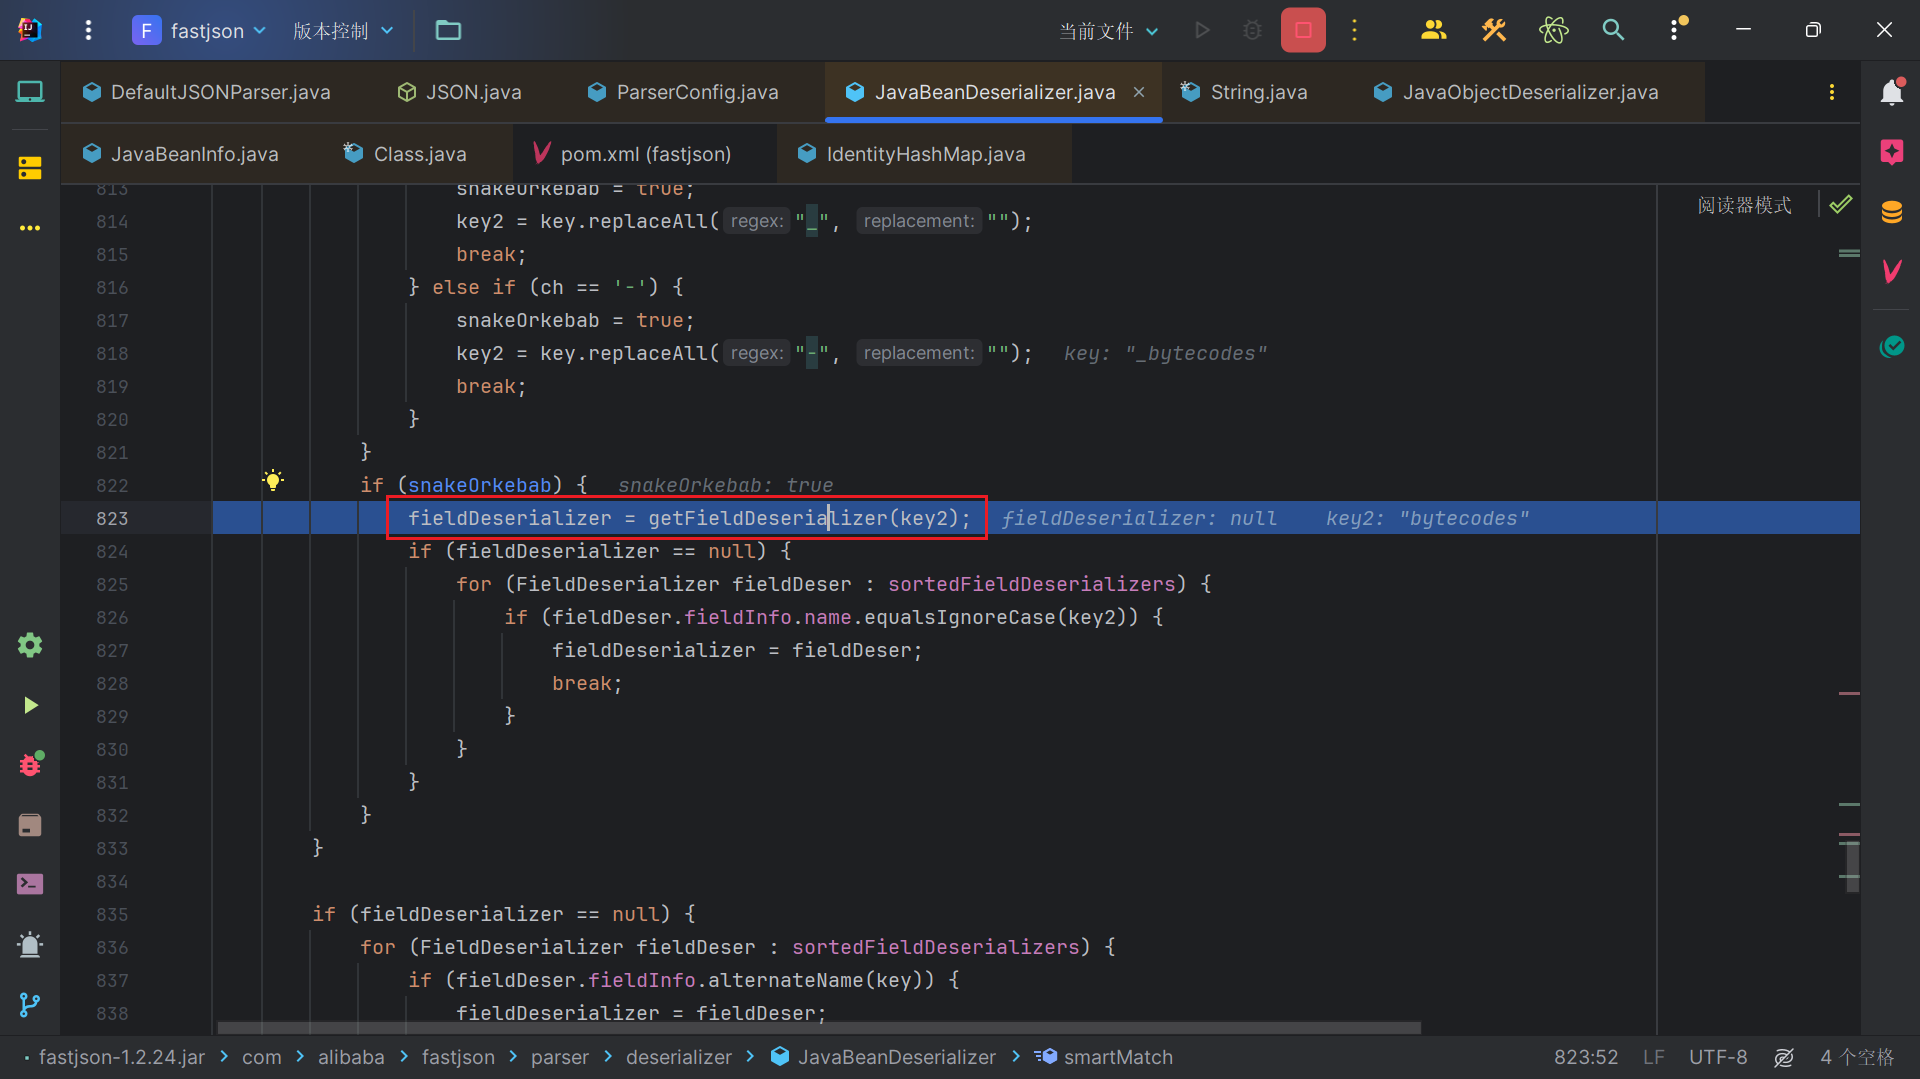Show more tool windows ellipsis
The height and width of the screenshot is (1079, 1920).
[30, 228]
